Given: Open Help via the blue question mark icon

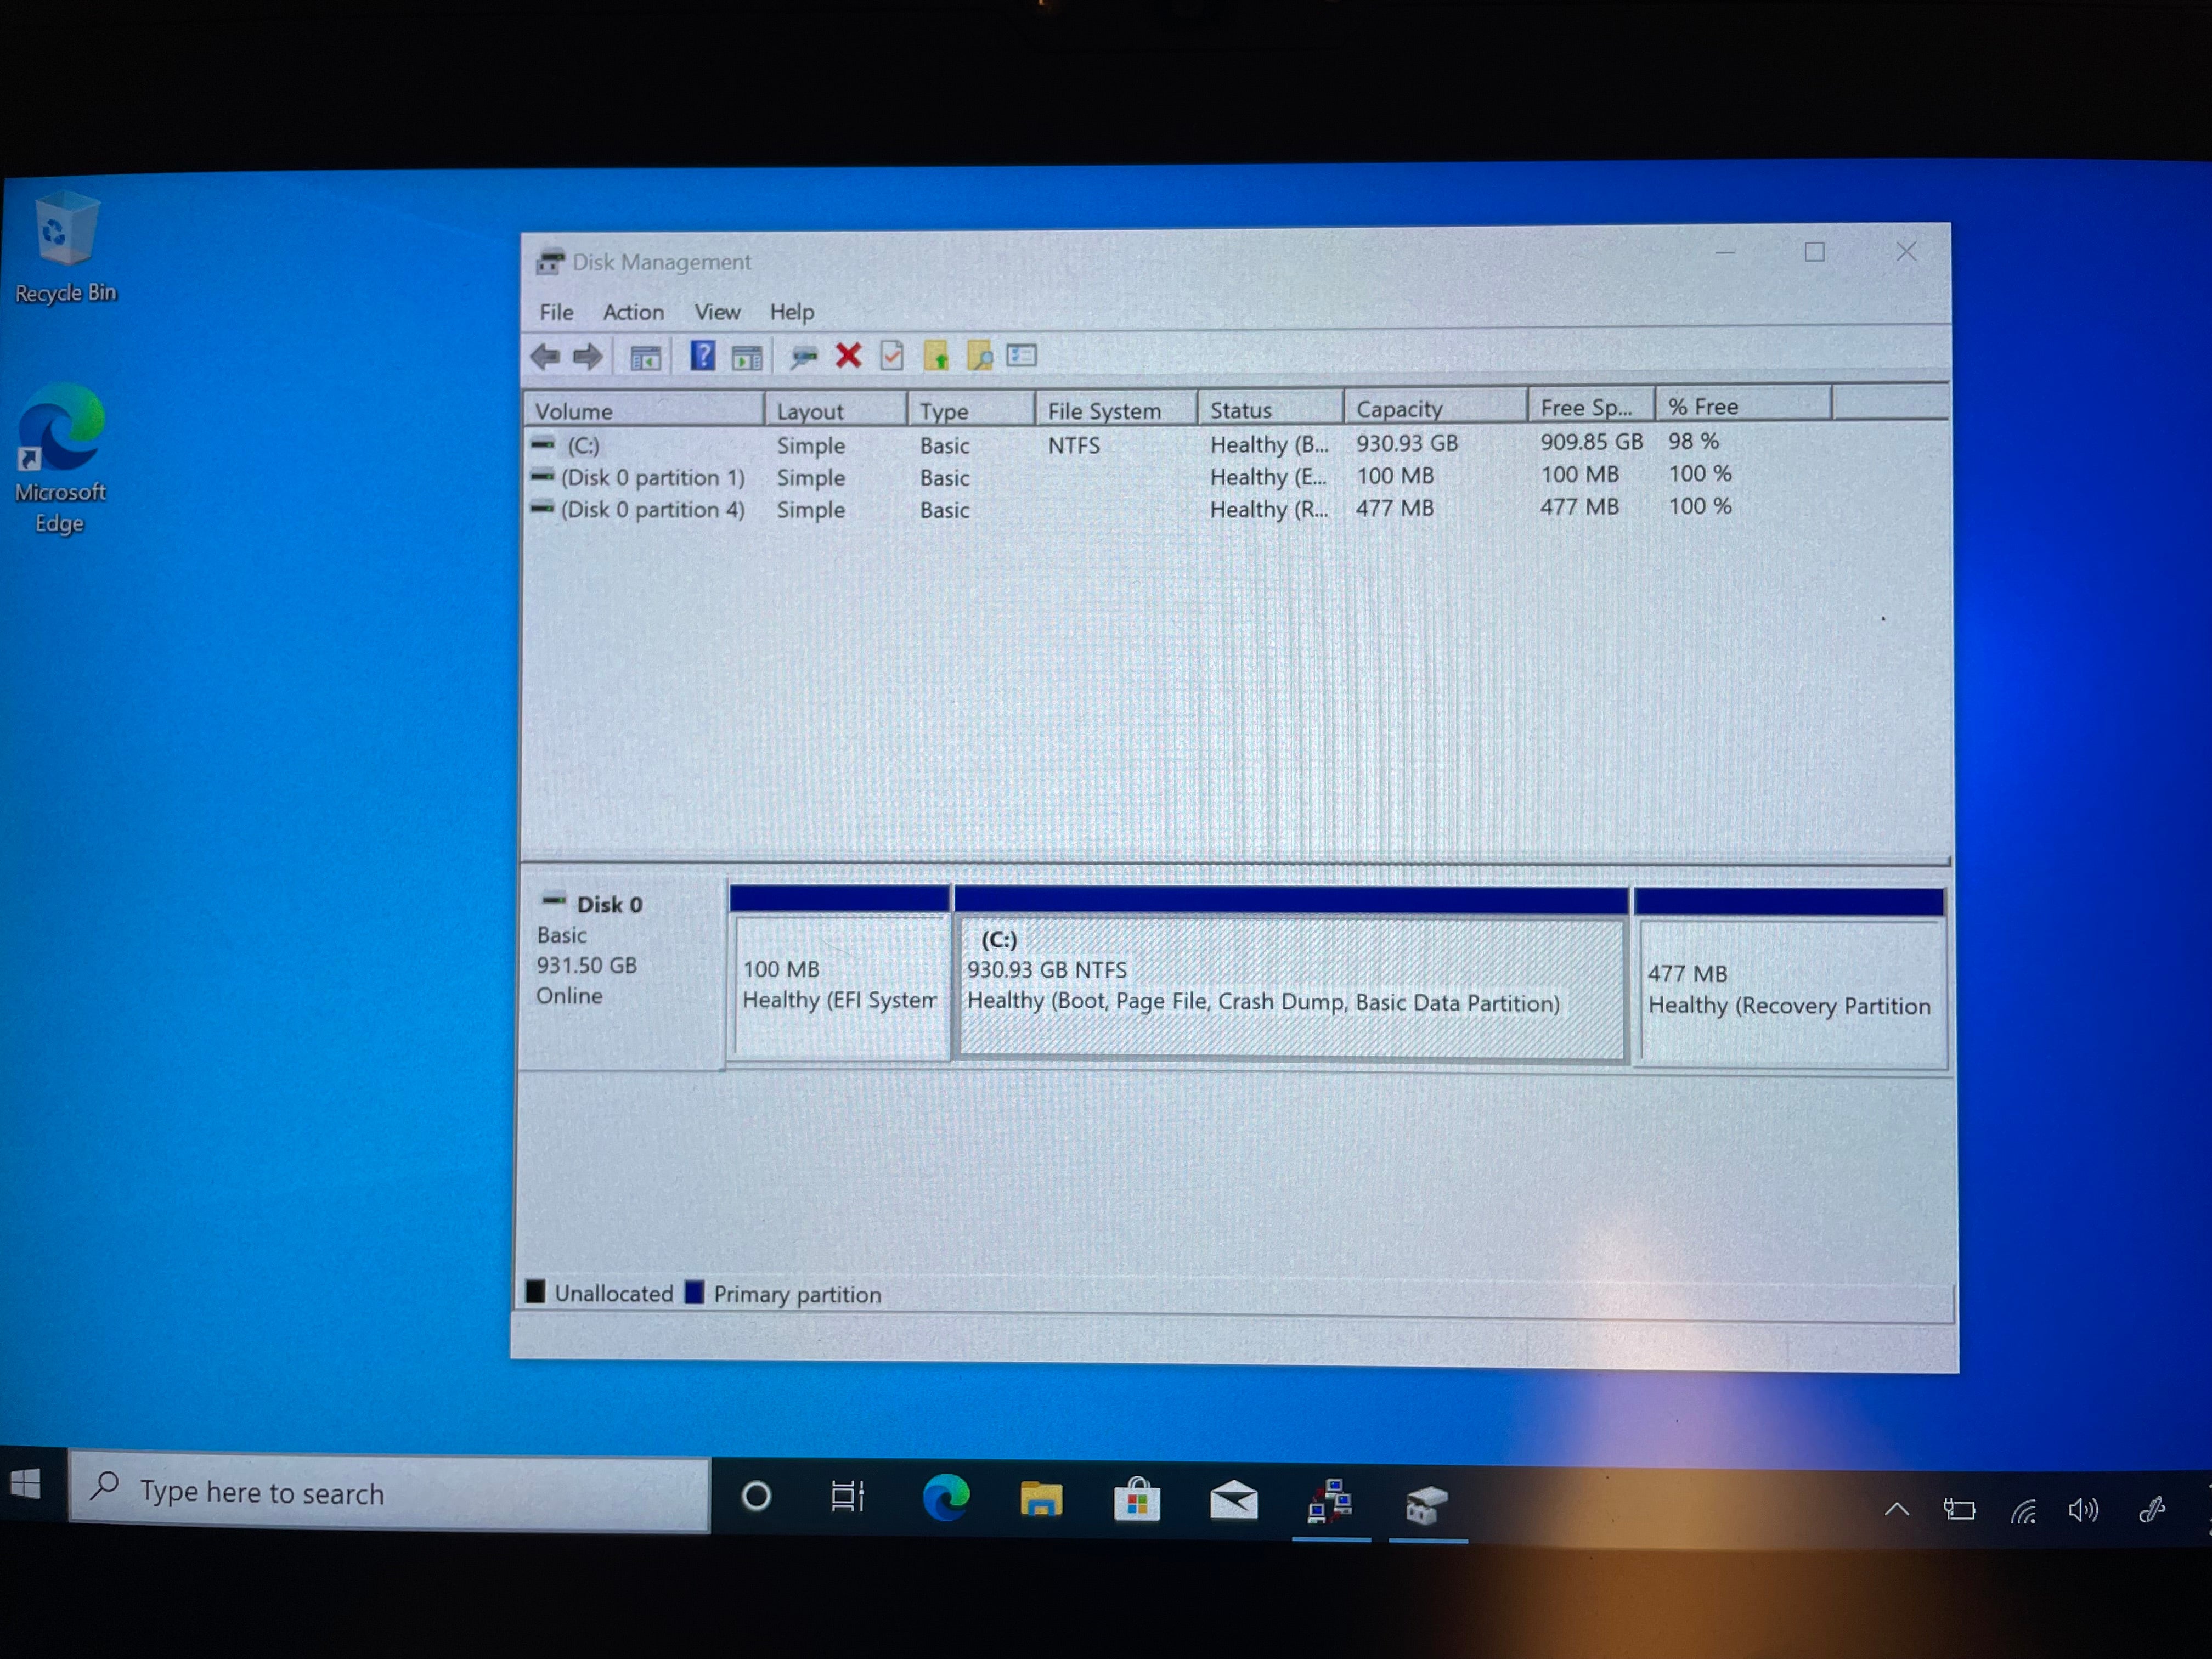Looking at the screenshot, I should tap(703, 355).
